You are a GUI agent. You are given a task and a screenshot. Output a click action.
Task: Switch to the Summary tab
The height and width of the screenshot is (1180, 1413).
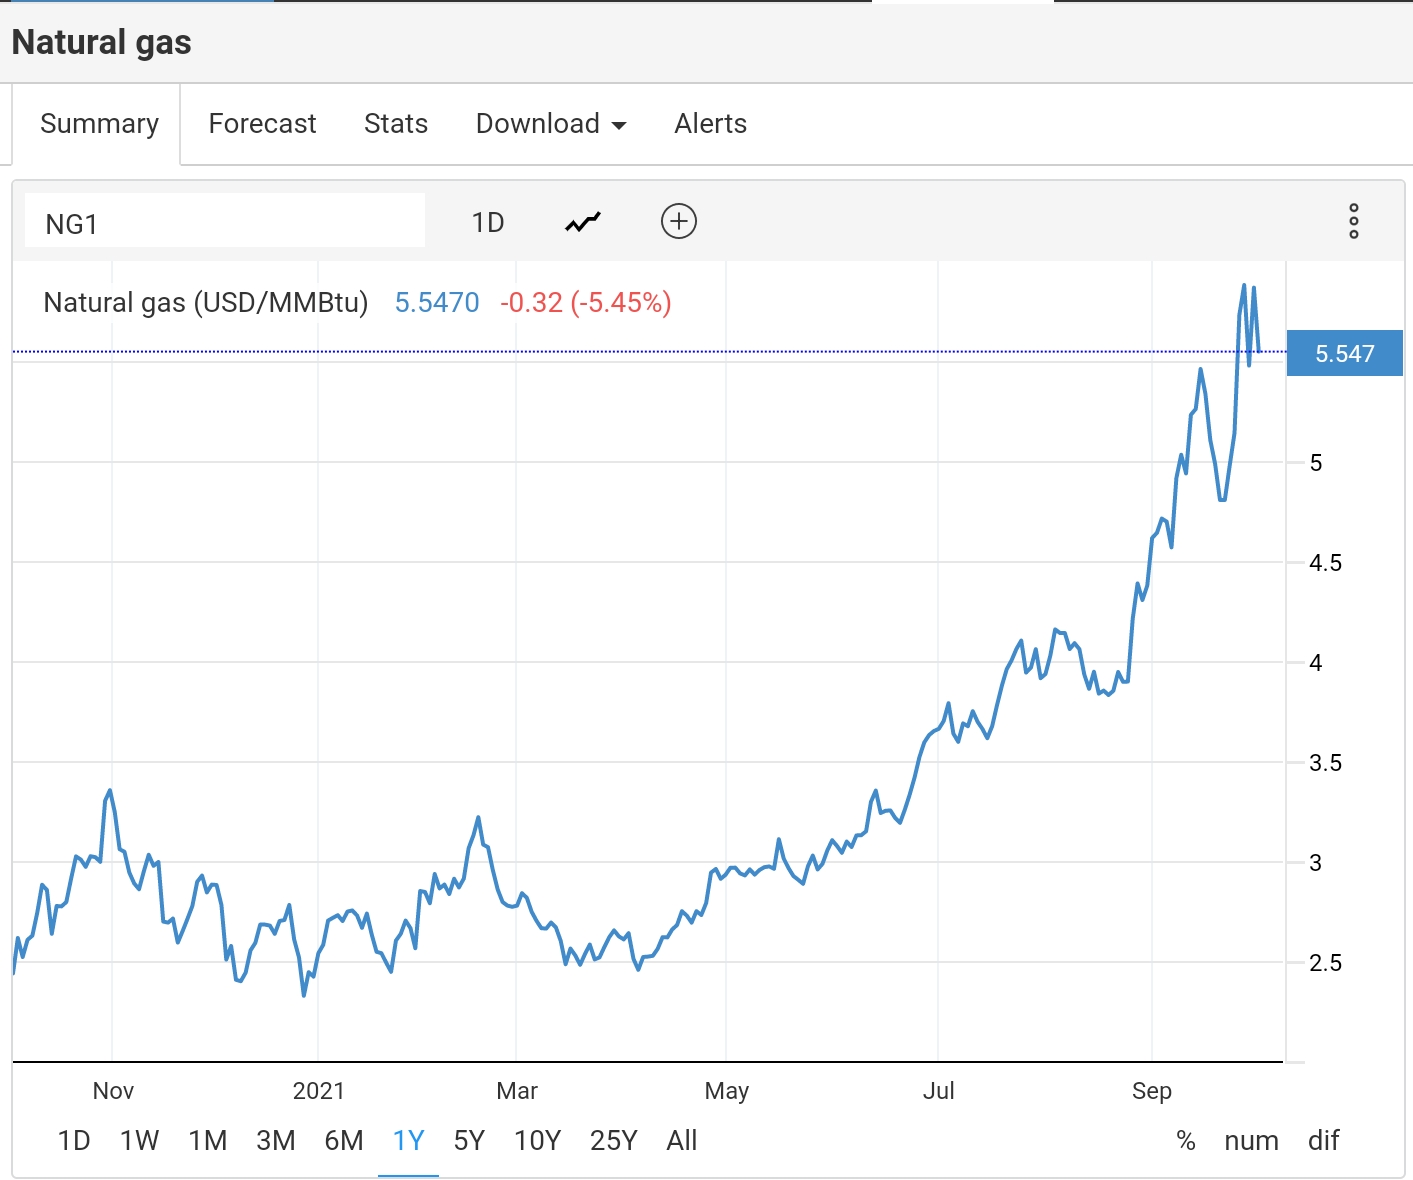[x=99, y=124]
